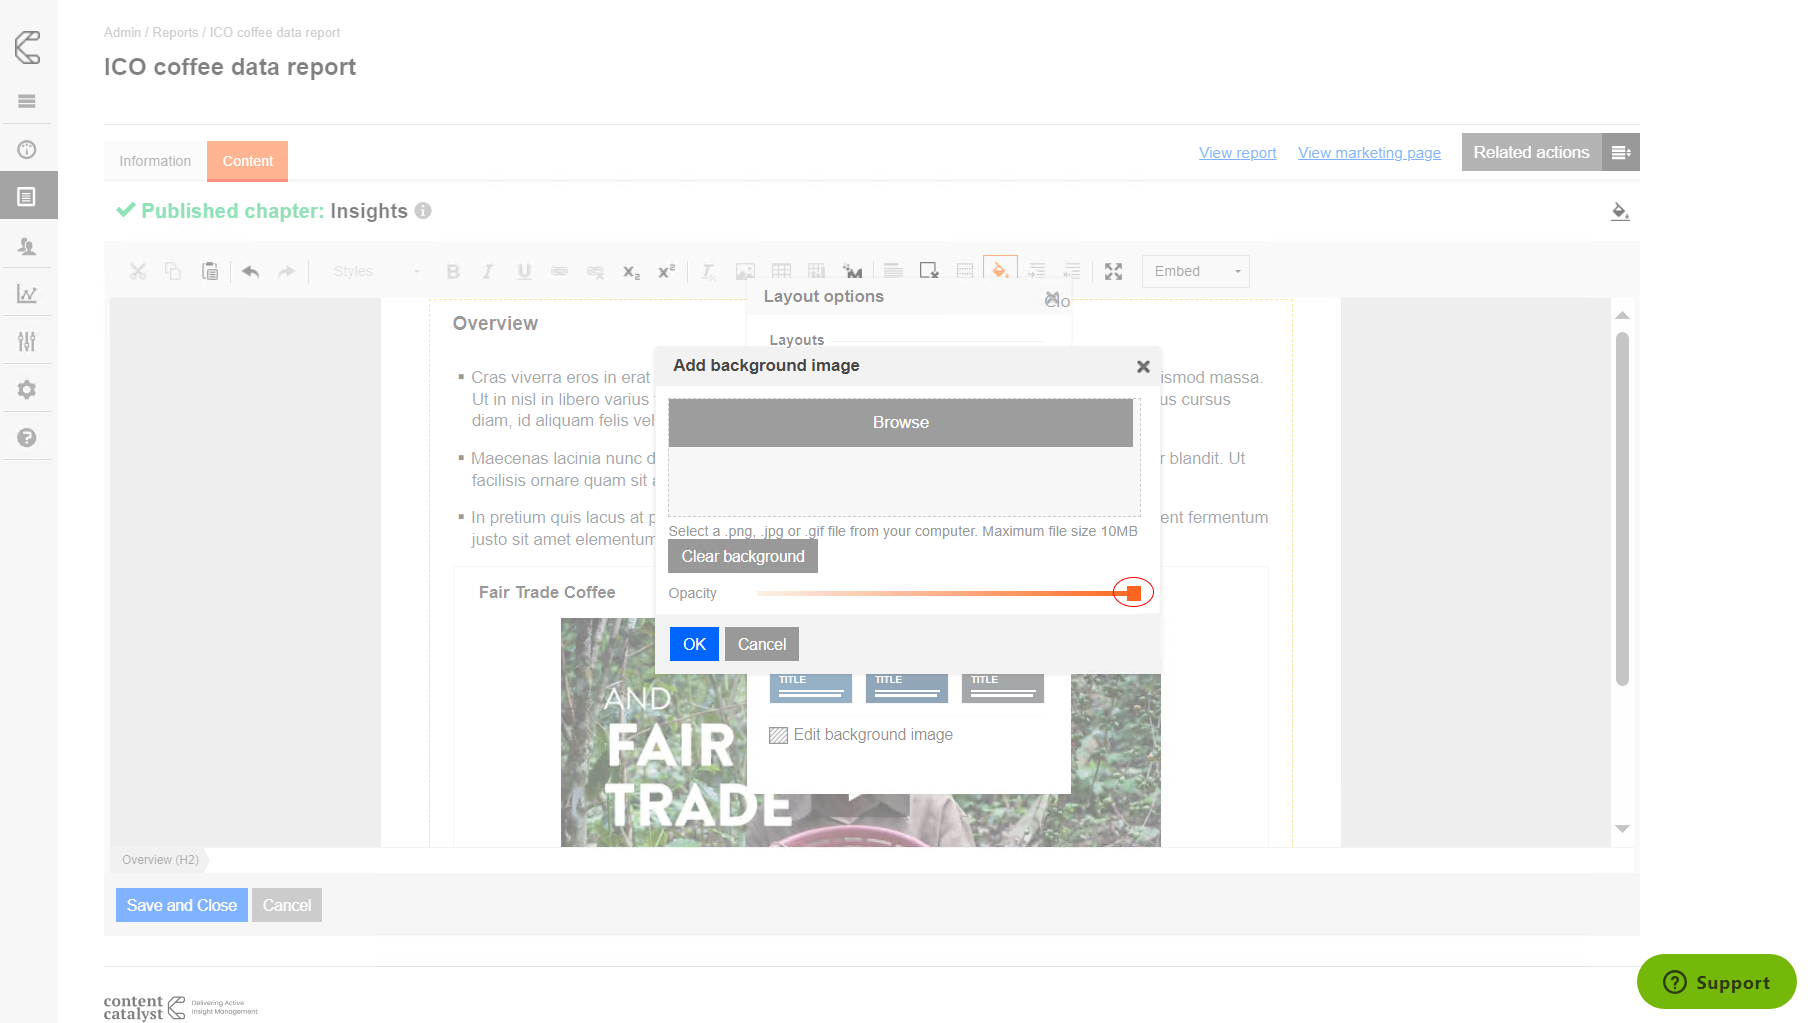Click info icon beside Insights chapter
The image size is (1817, 1023).
pos(423,211)
